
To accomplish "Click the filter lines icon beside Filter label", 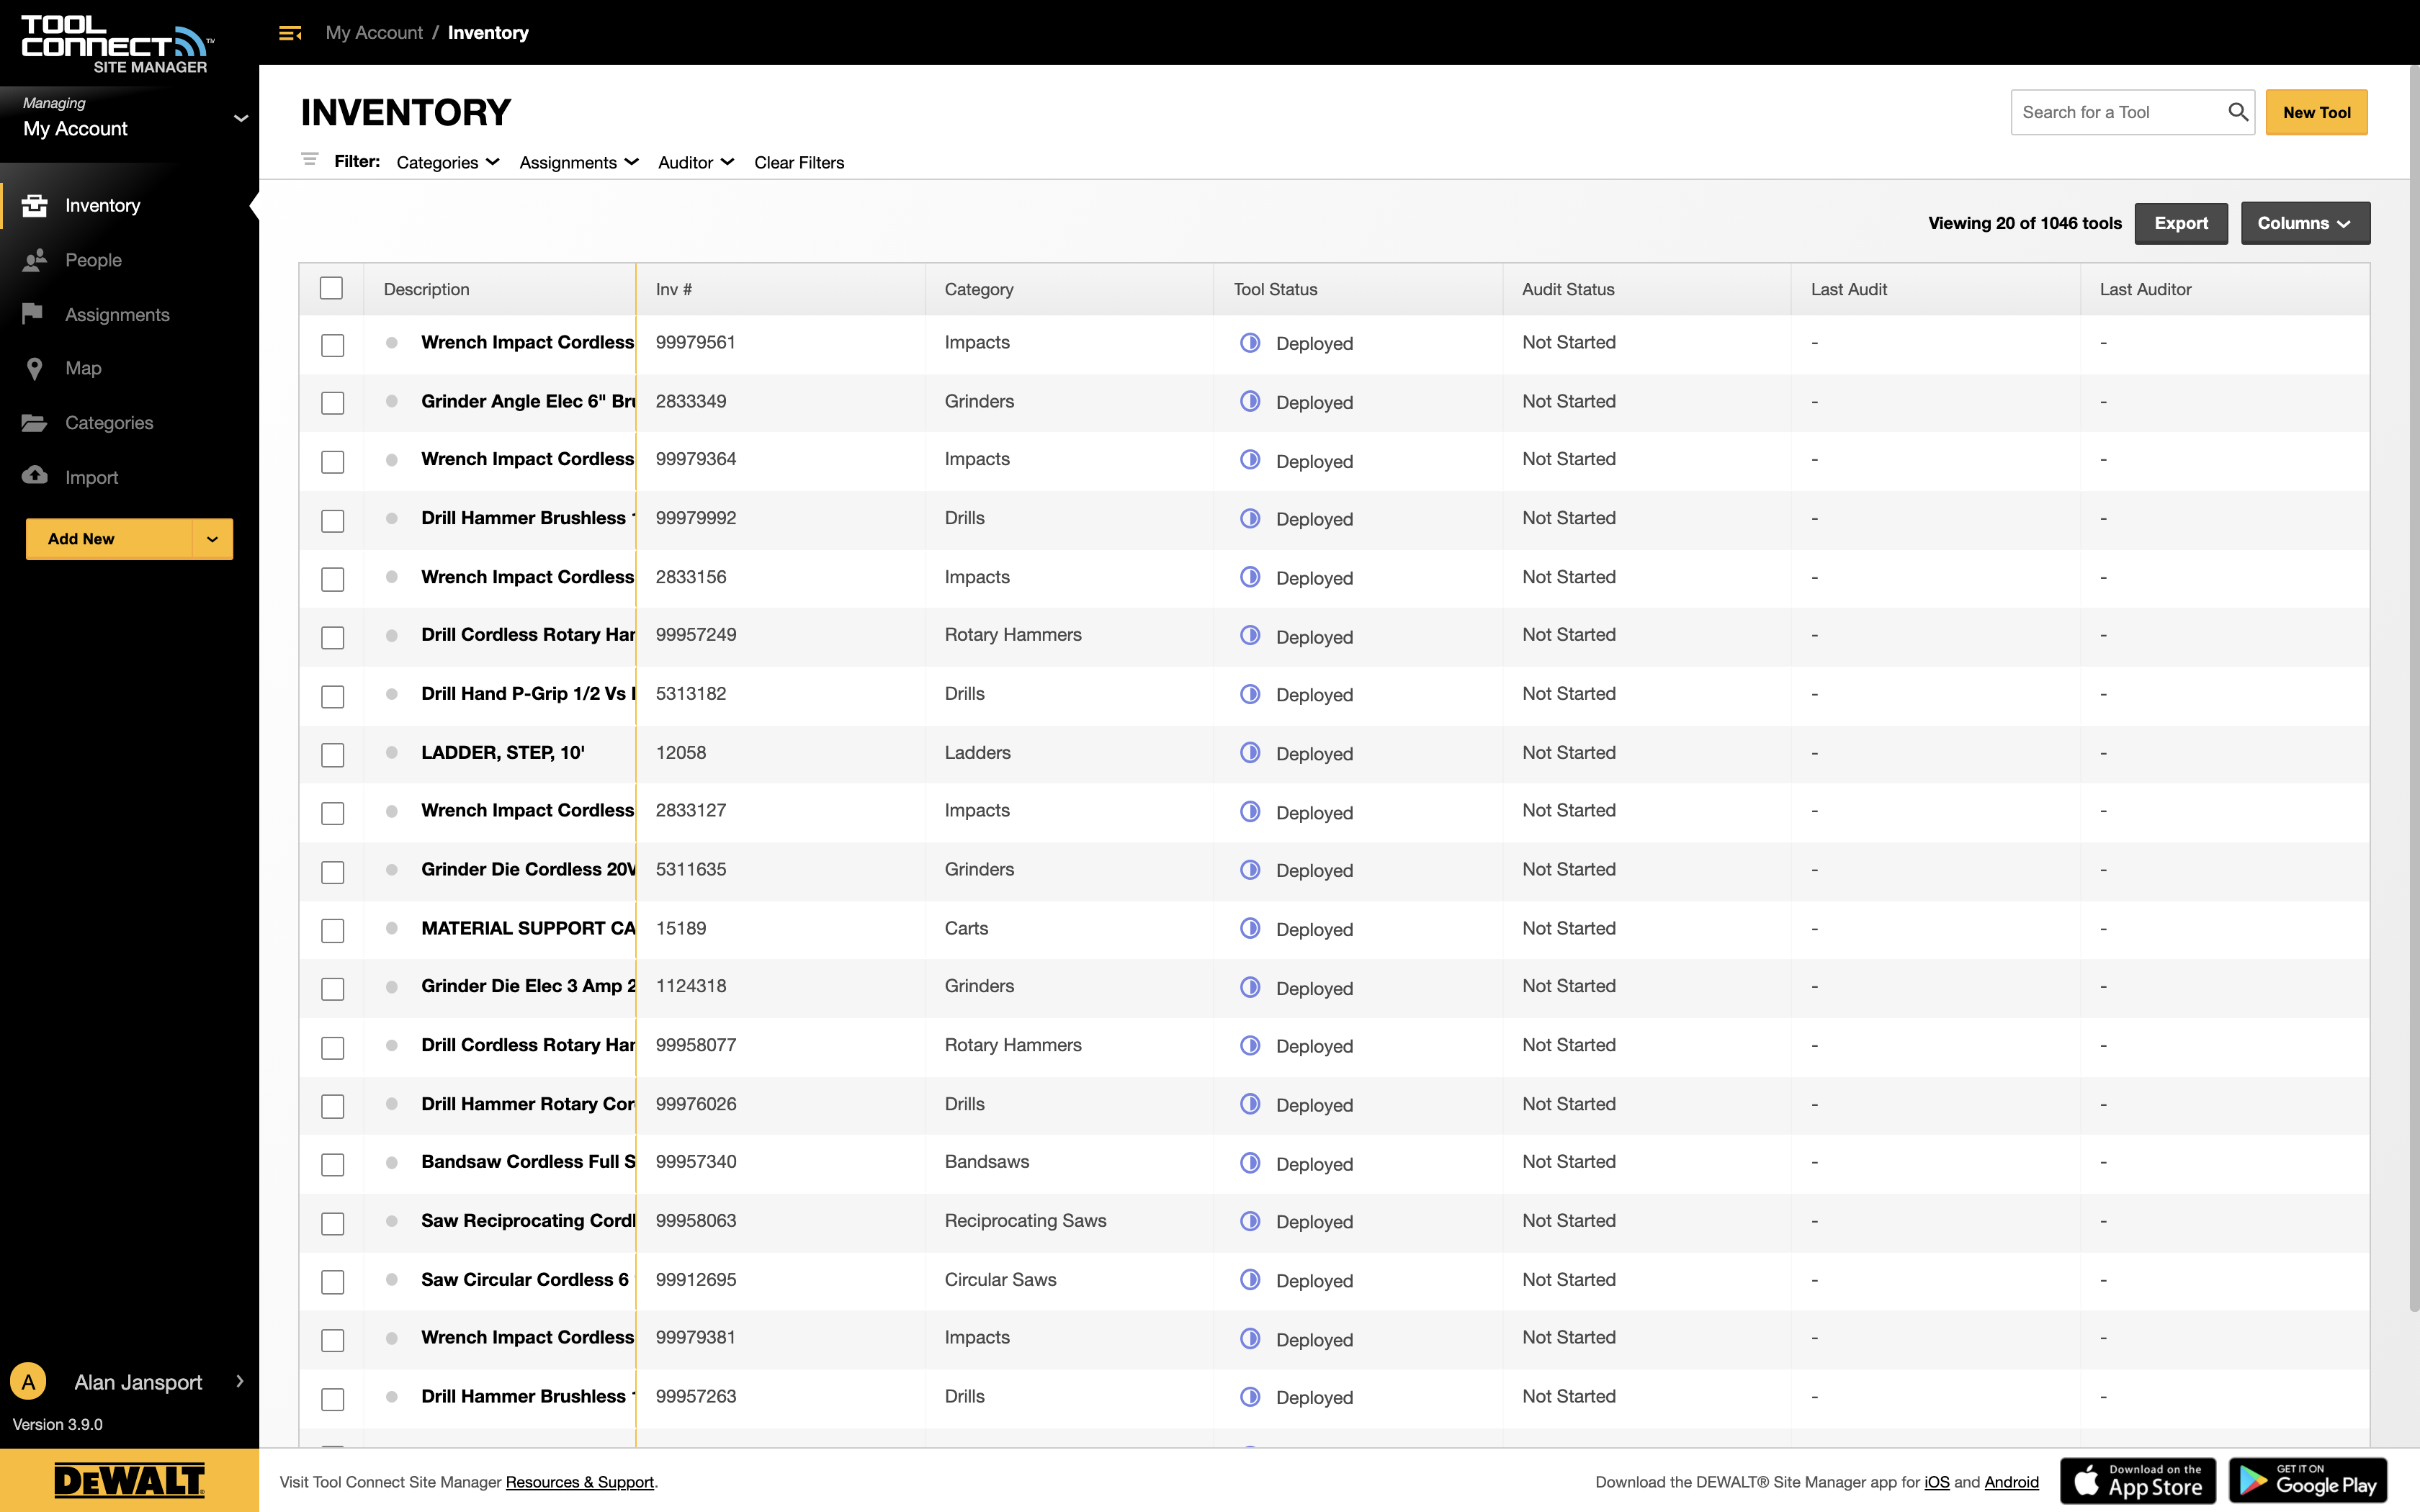I will (310, 160).
